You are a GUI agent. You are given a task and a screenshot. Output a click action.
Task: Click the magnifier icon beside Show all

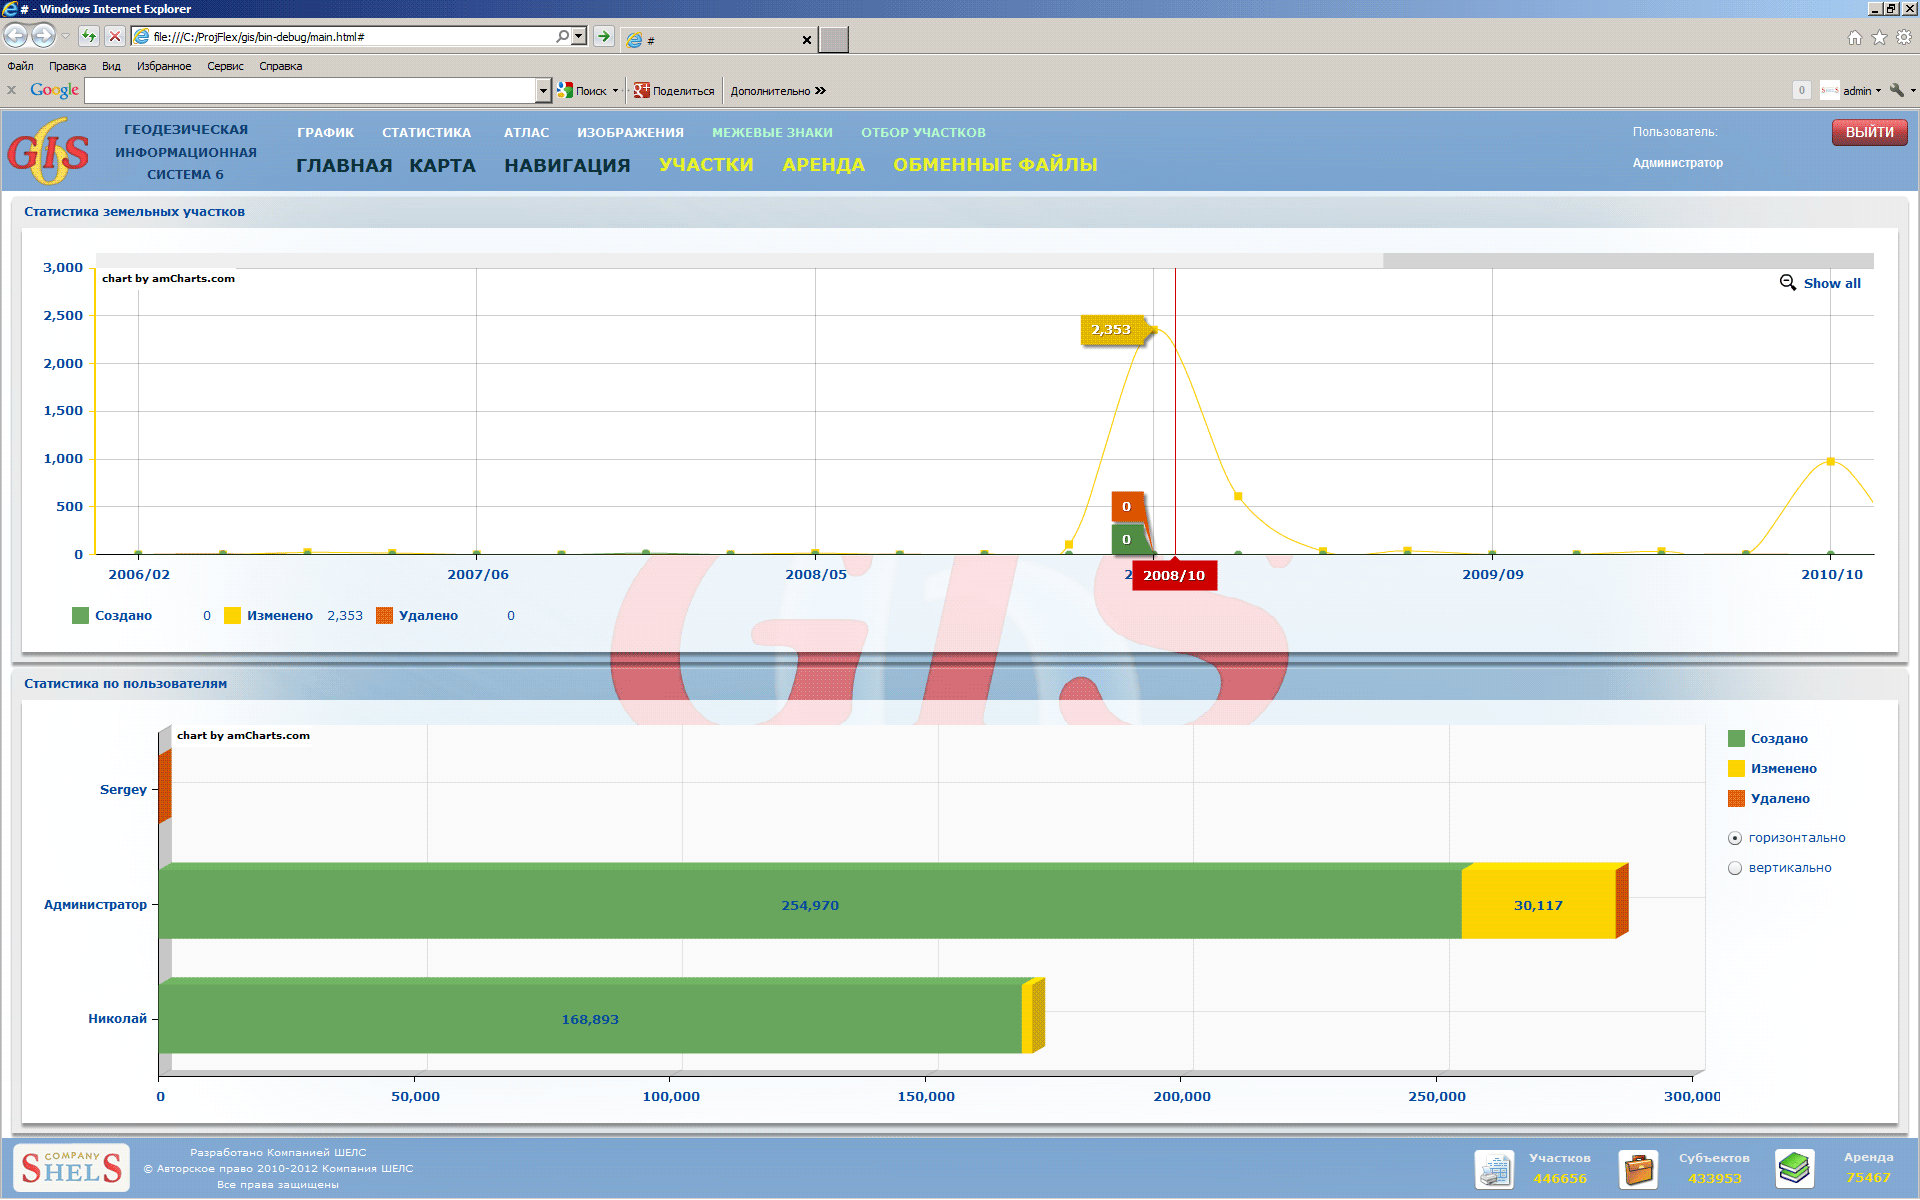(x=1787, y=283)
